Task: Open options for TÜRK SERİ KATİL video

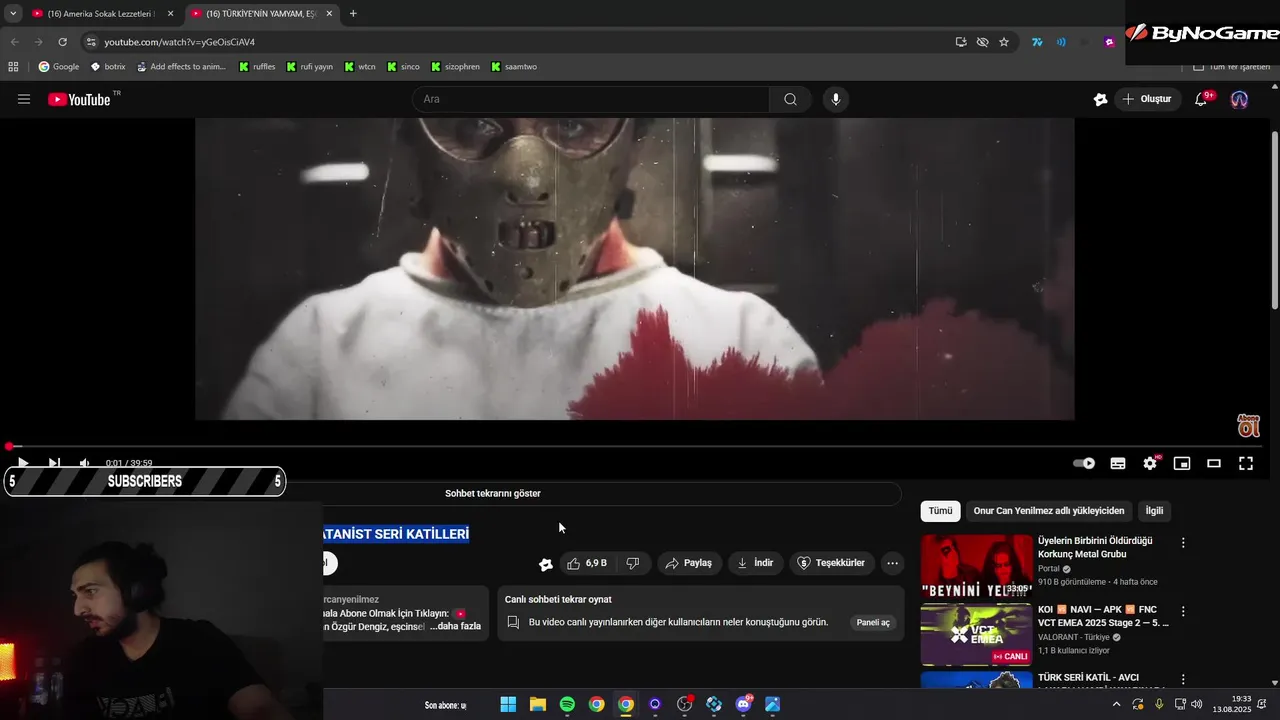Action: 1183,679
